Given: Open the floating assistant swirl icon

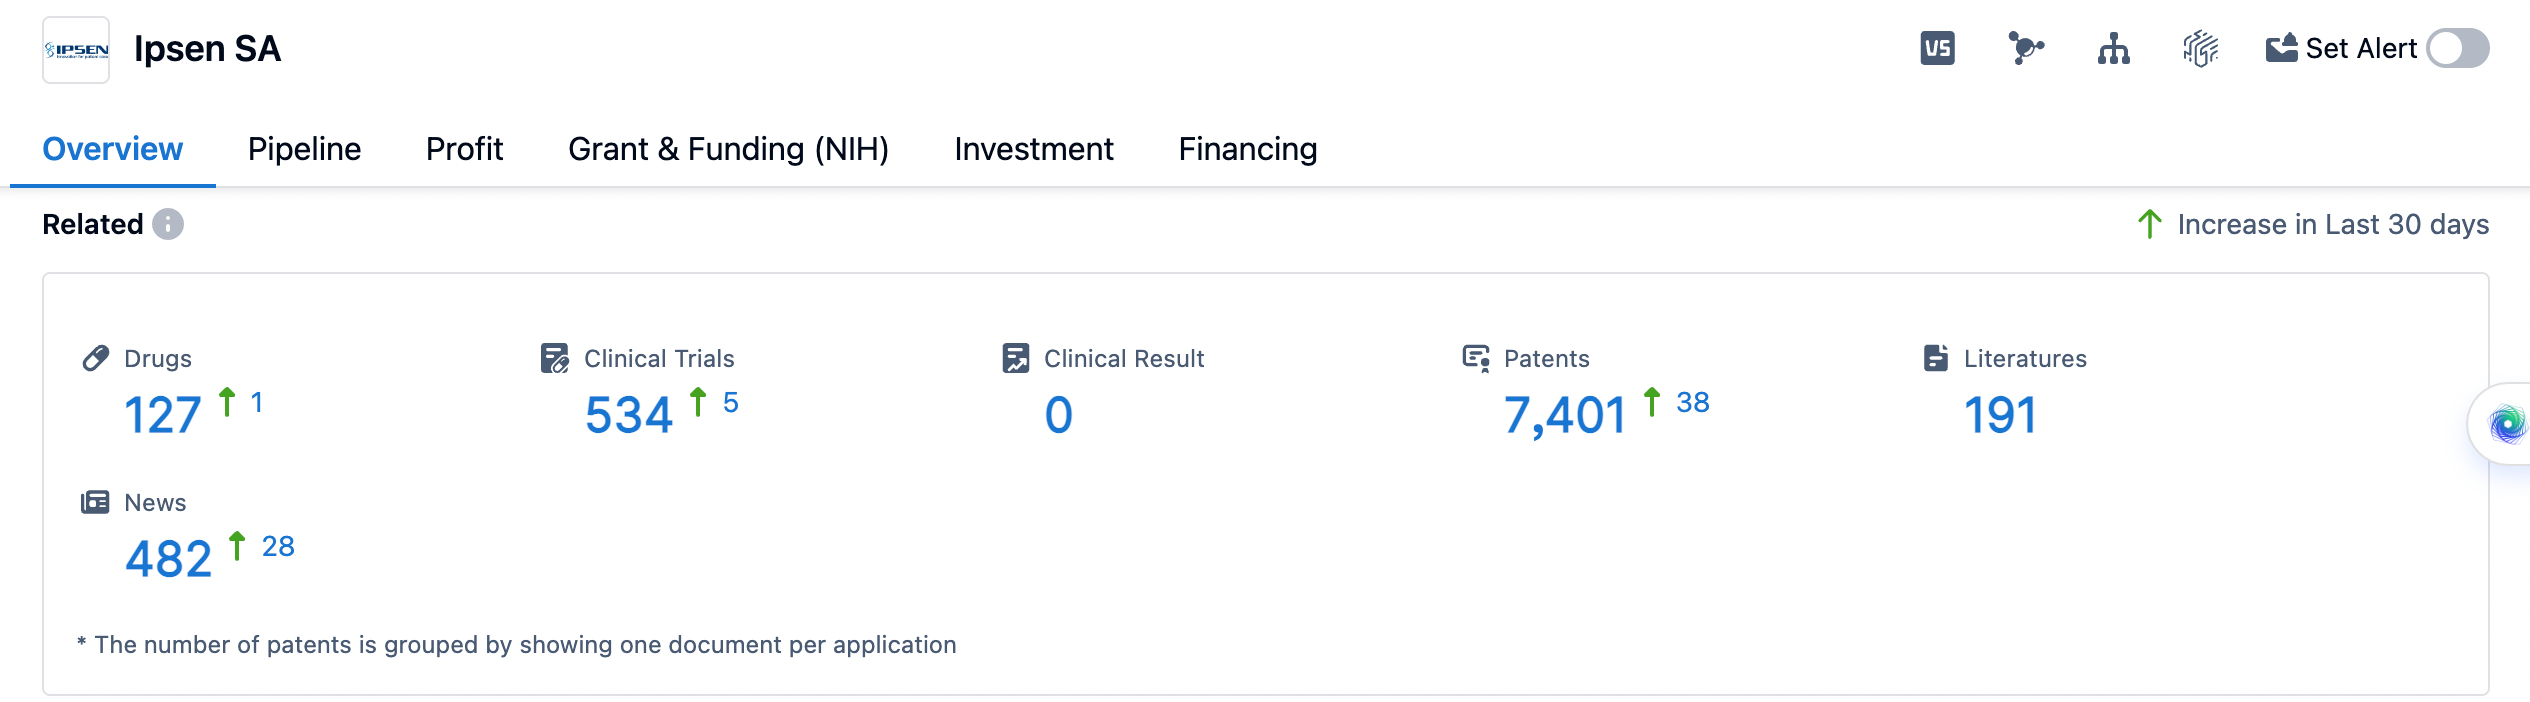Looking at the screenshot, I should tap(2507, 424).
